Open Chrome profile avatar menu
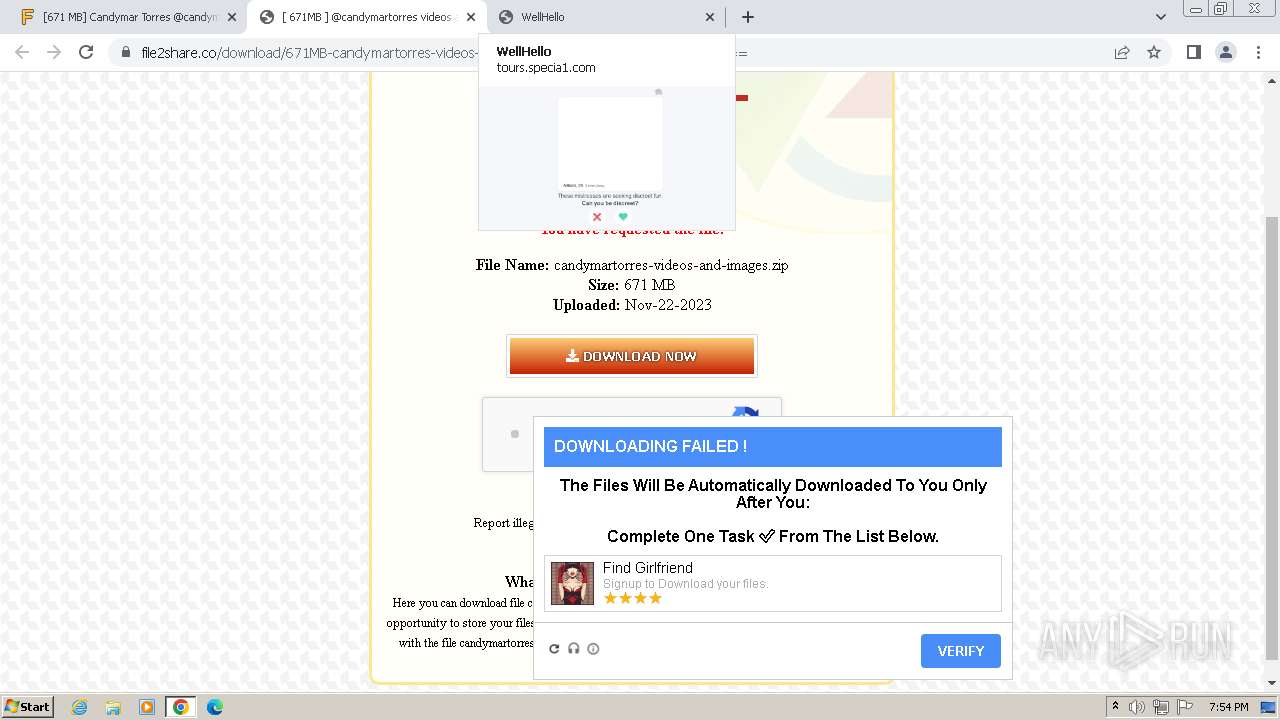1280x720 pixels. 1225,52
